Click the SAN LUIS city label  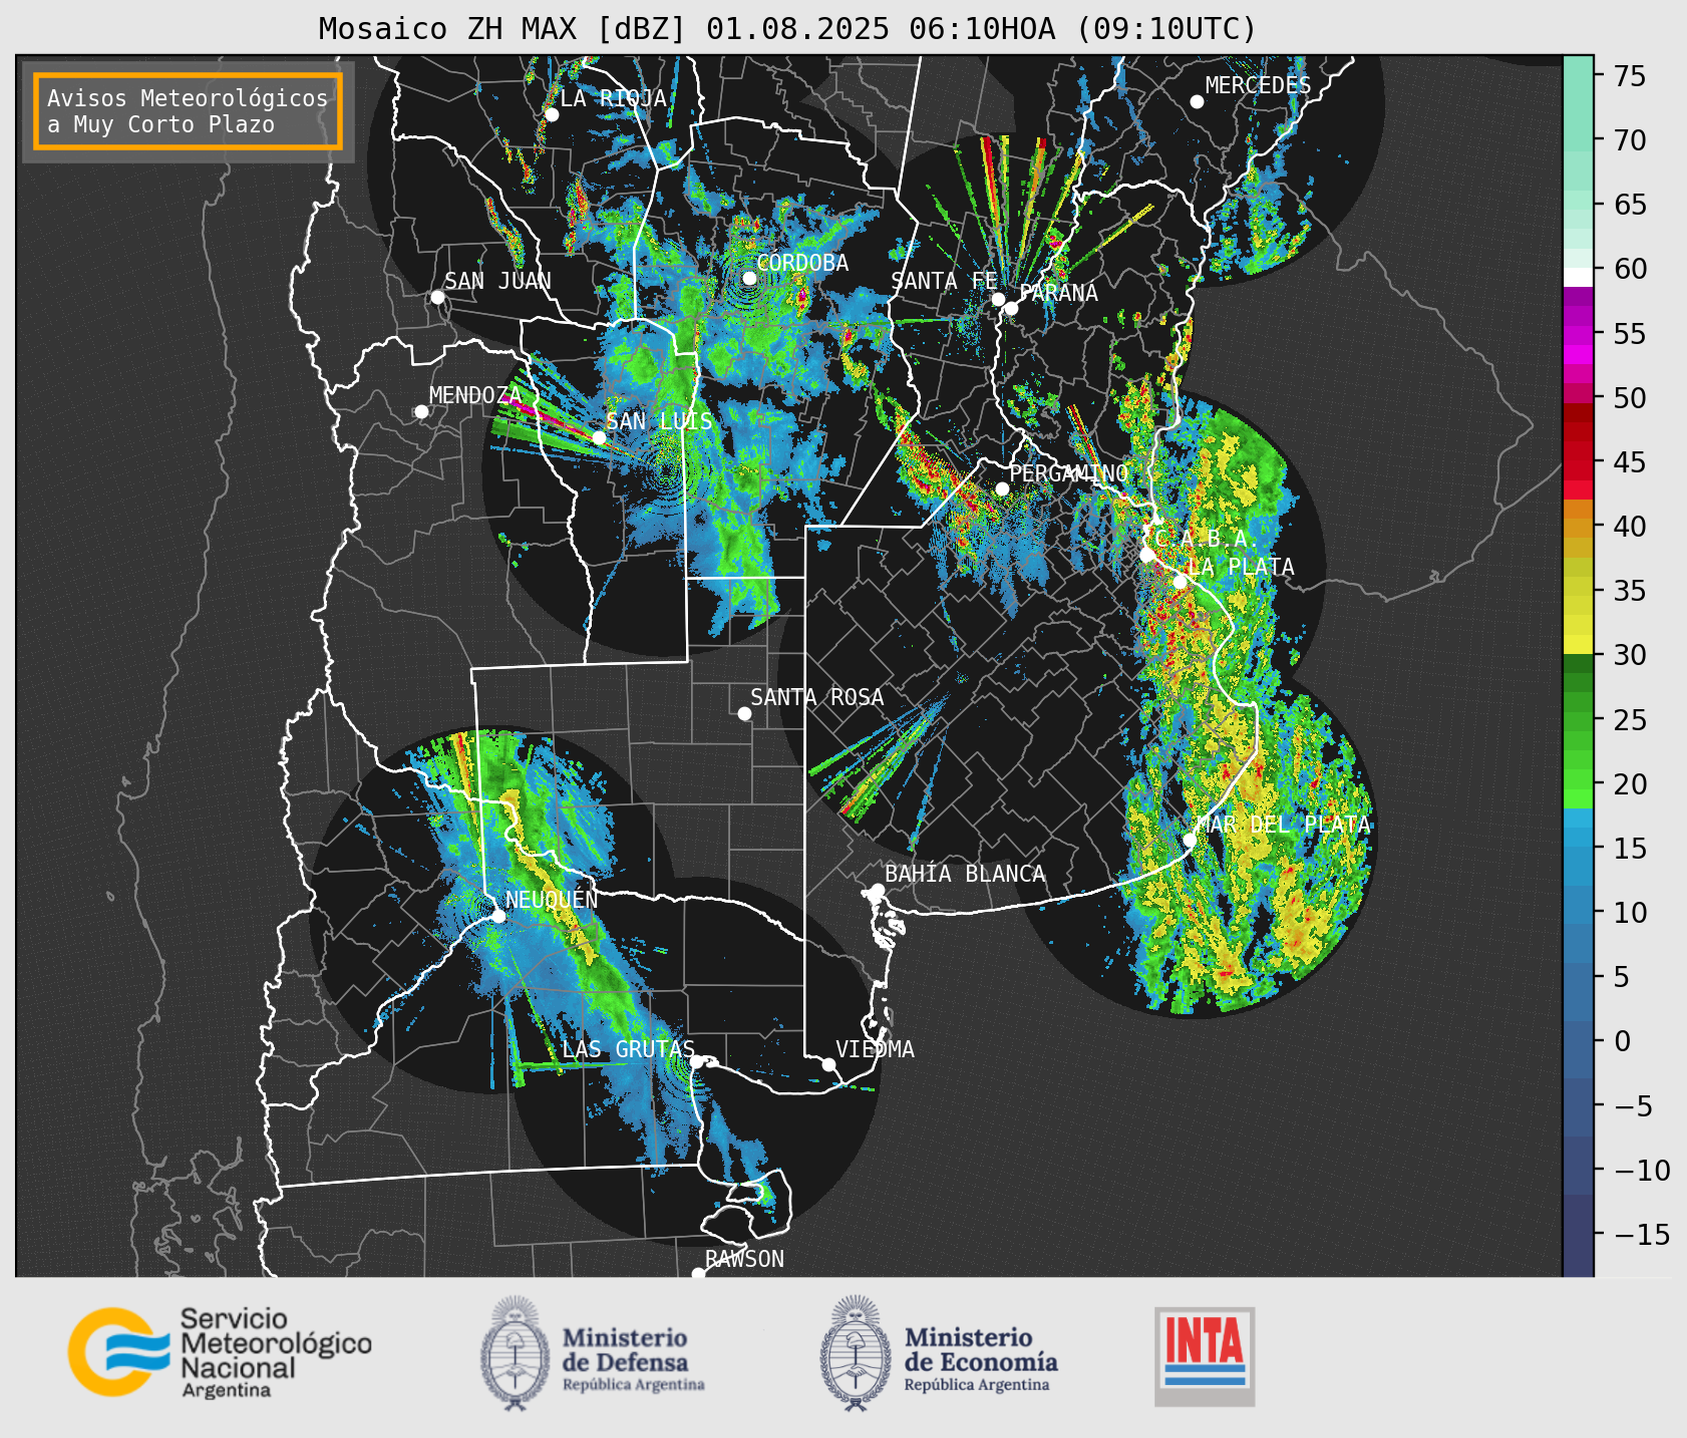[x=659, y=421]
